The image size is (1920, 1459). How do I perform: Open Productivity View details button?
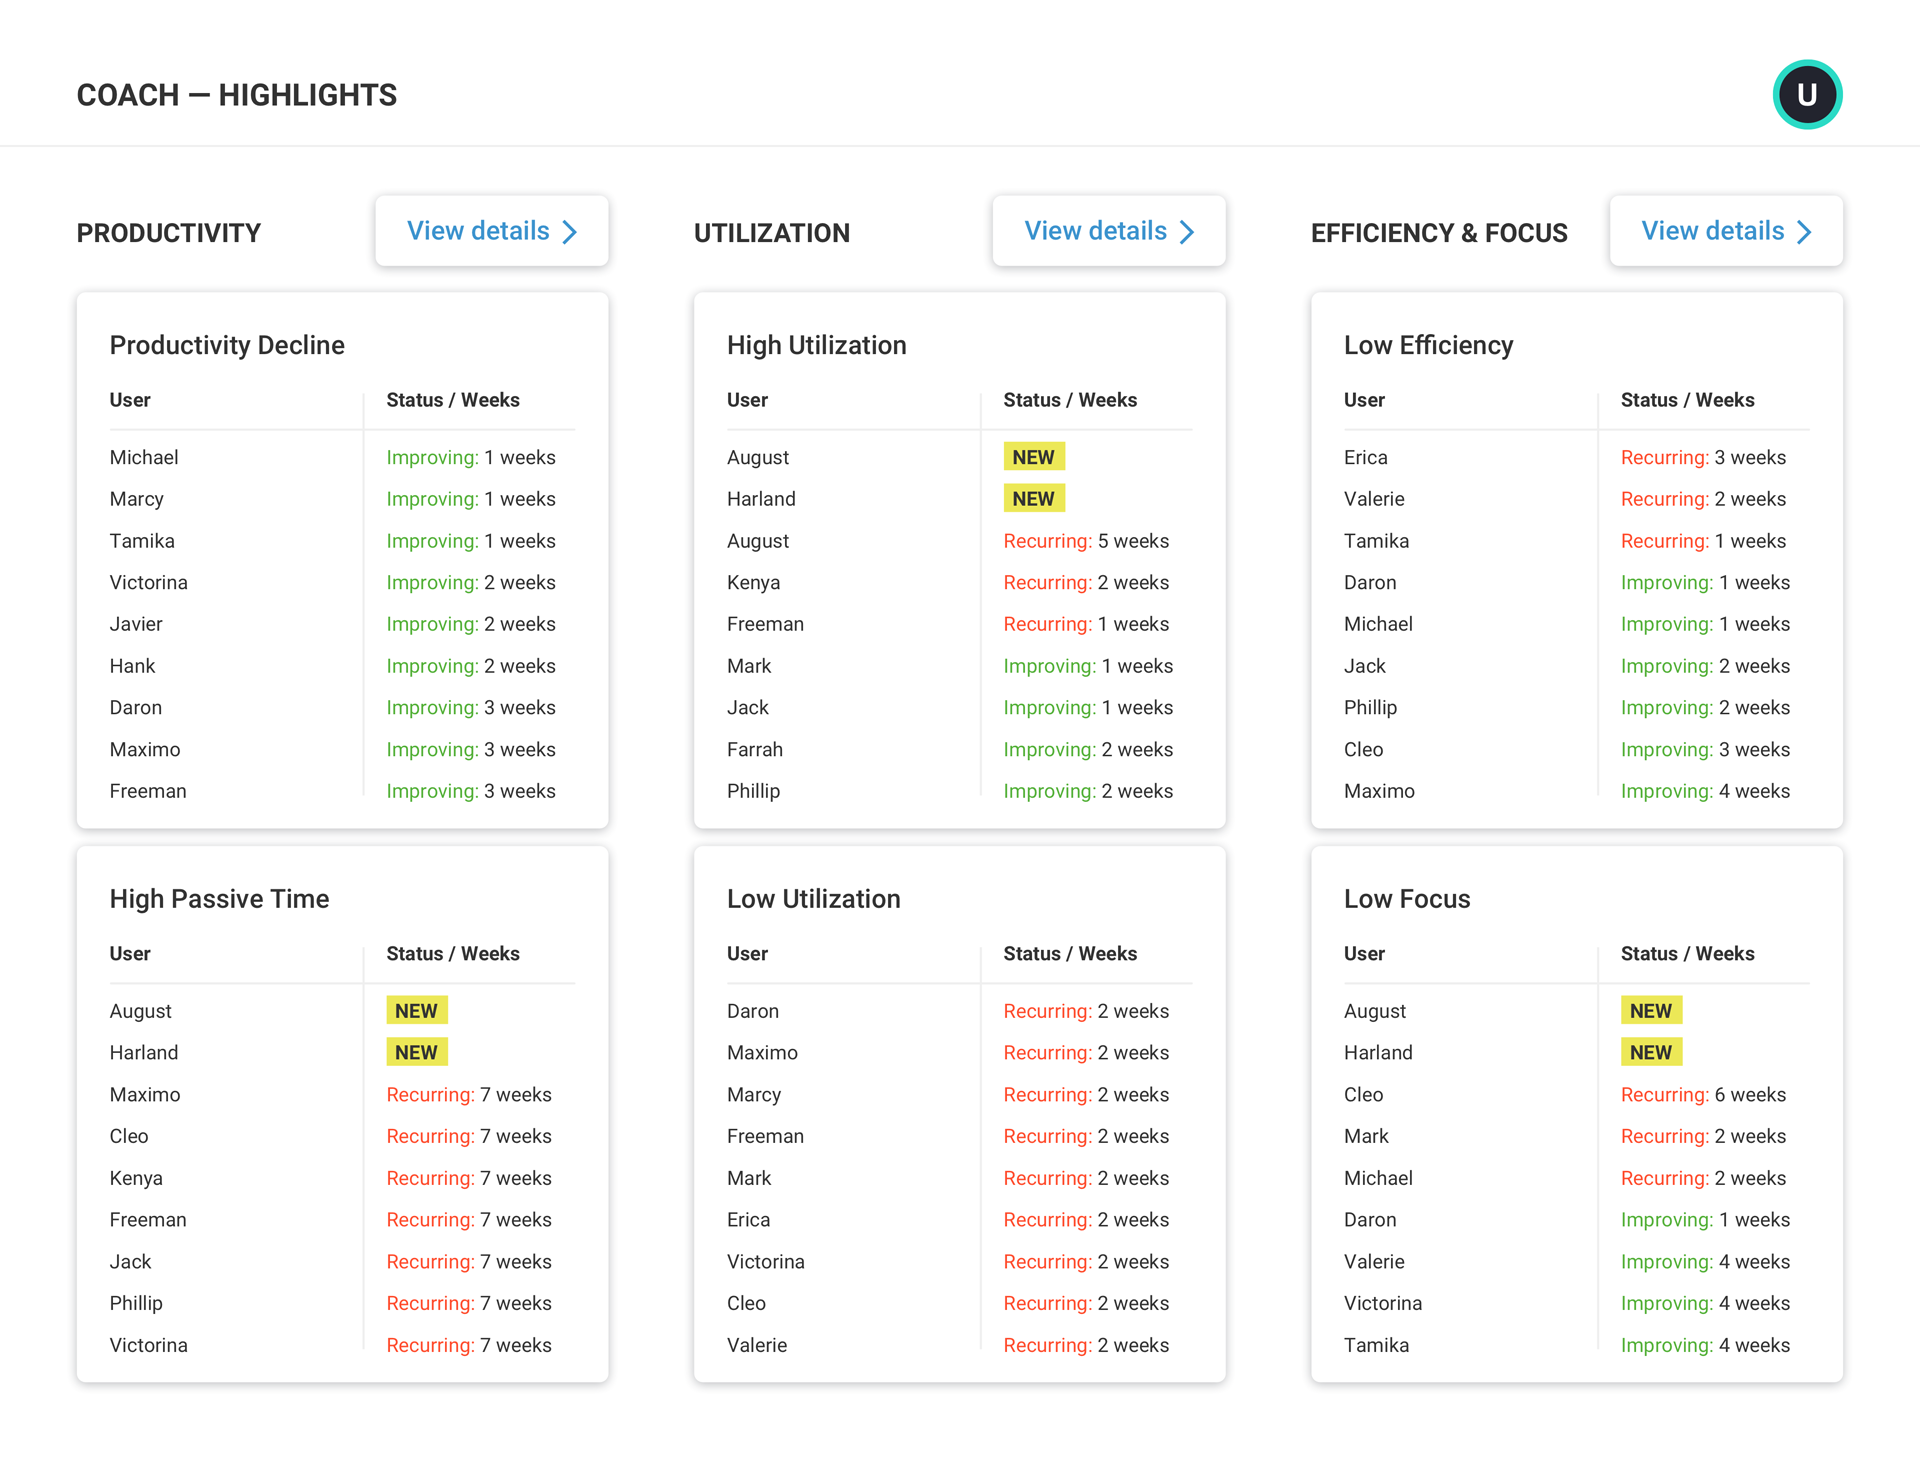[491, 231]
